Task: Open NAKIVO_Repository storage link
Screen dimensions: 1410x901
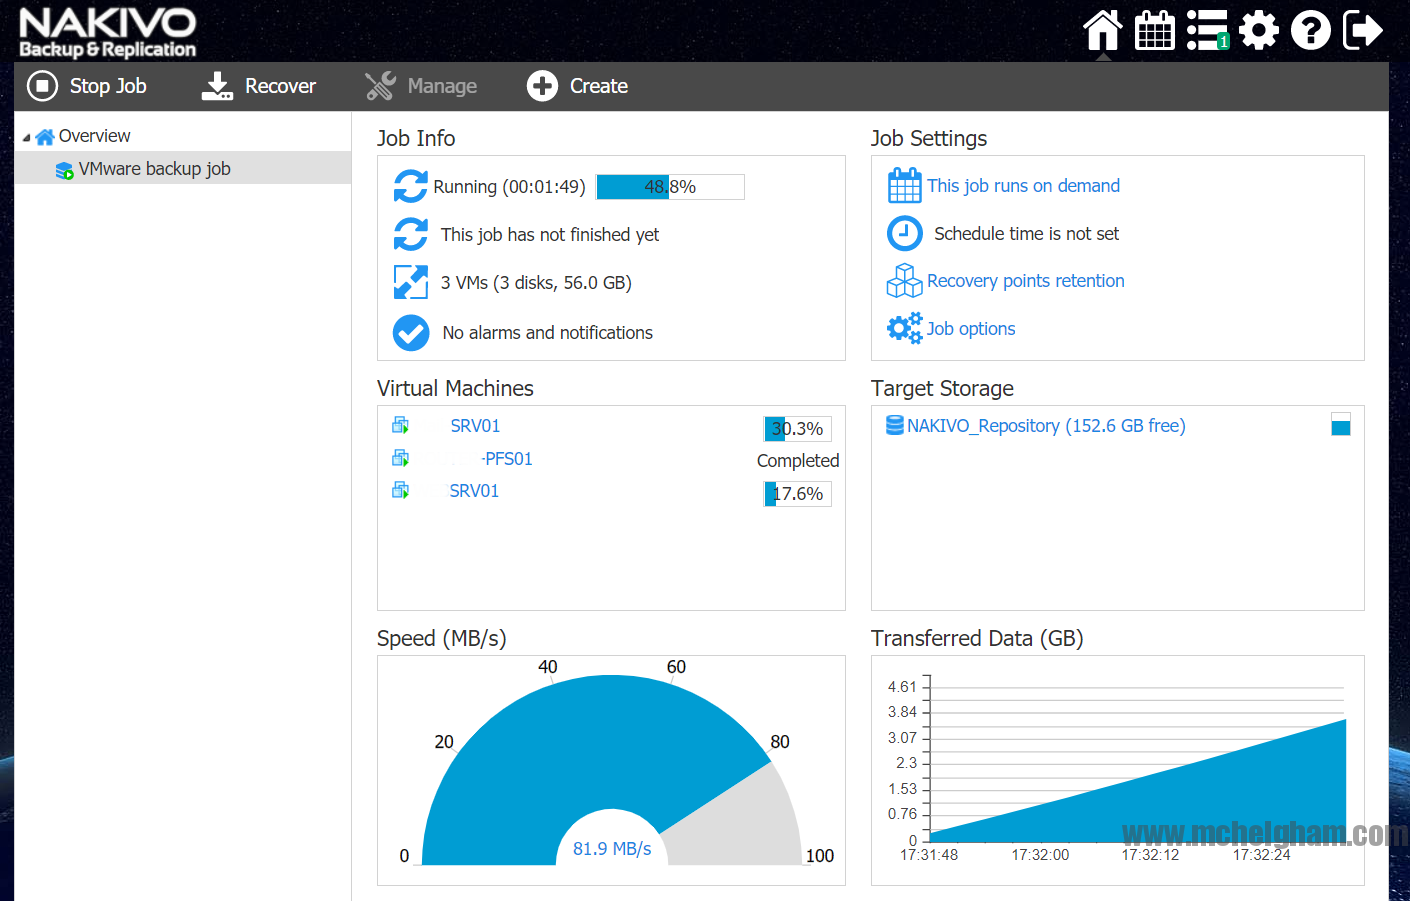Action: (x=1046, y=426)
